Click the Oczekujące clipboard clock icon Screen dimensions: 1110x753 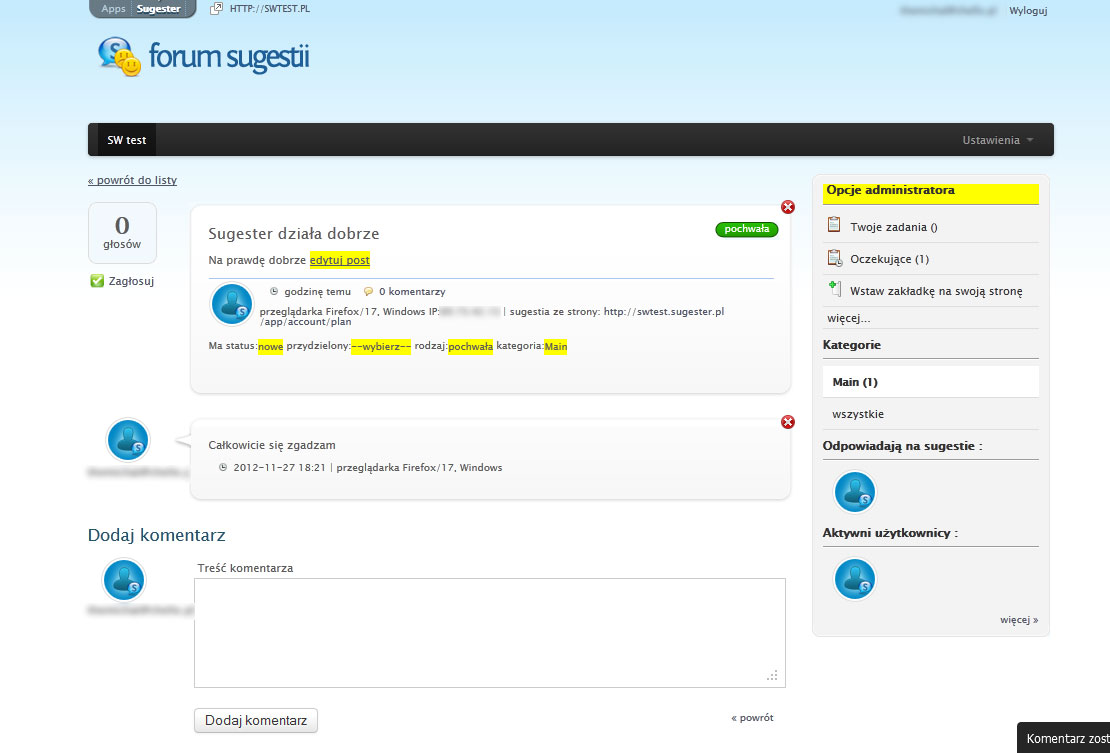point(835,258)
